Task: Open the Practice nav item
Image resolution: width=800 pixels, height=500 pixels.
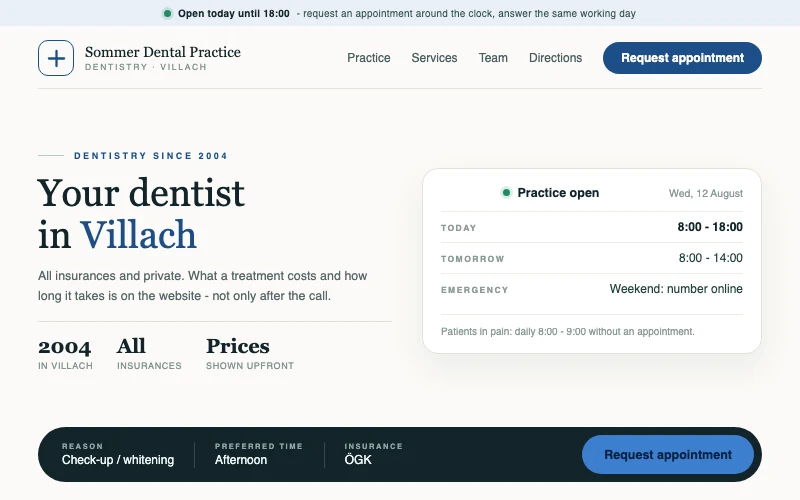Action: click(x=369, y=58)
